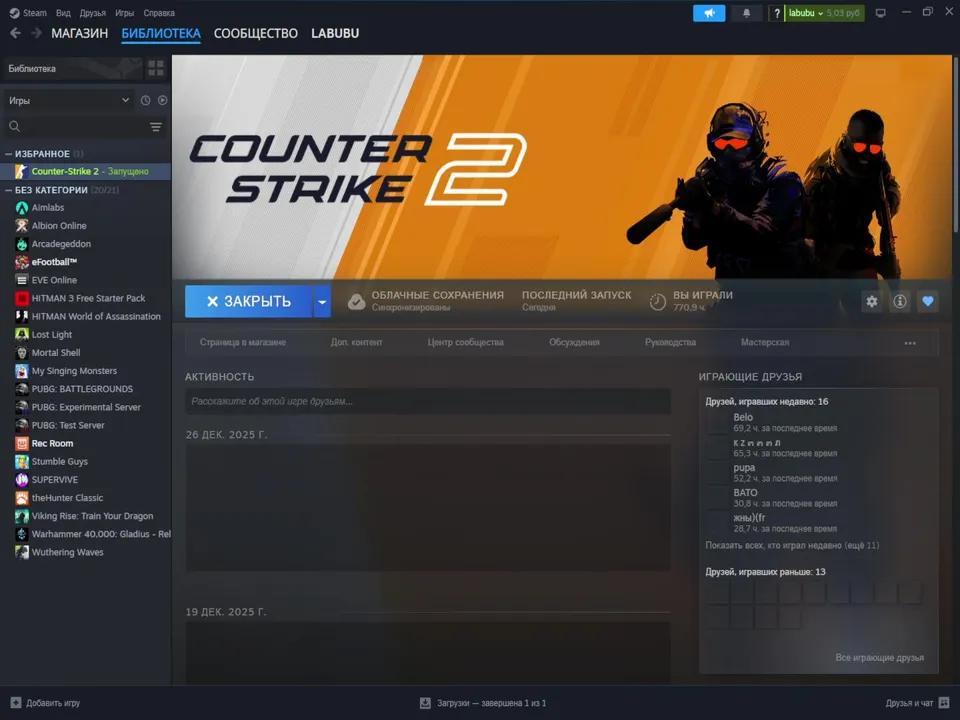Screen dimensions: 960x720
Task: Open Все играющие друзья link
Action: coord(880,658)
